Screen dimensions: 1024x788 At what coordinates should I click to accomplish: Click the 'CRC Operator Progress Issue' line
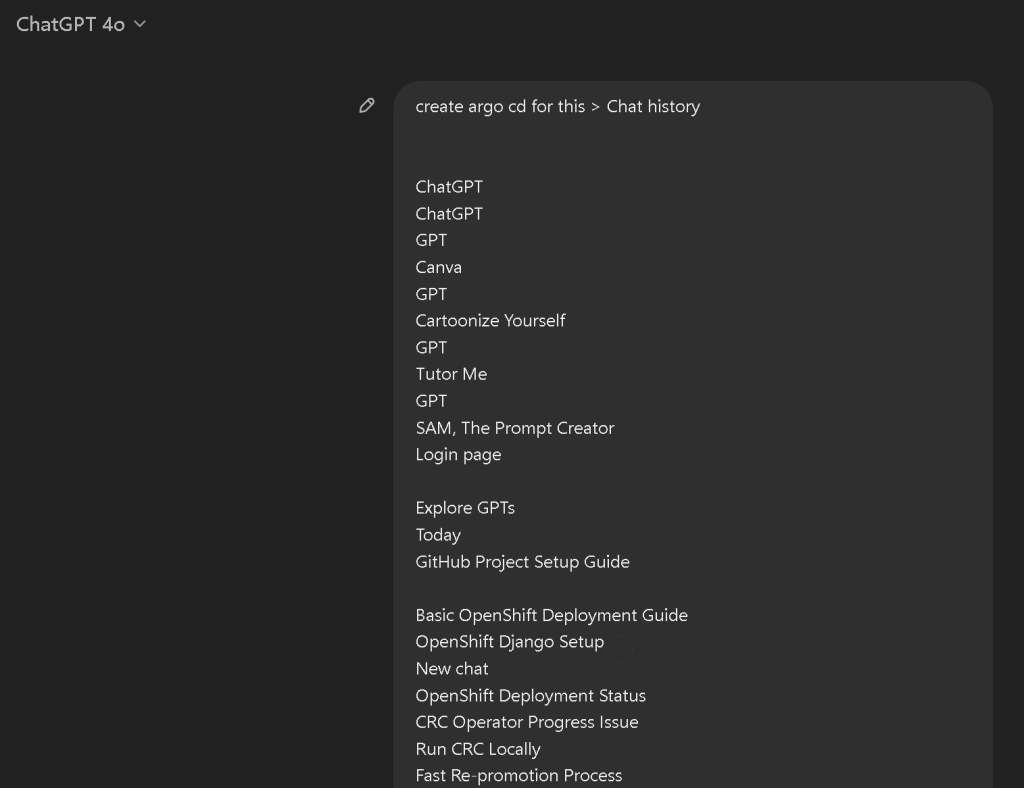coord(527,723)
